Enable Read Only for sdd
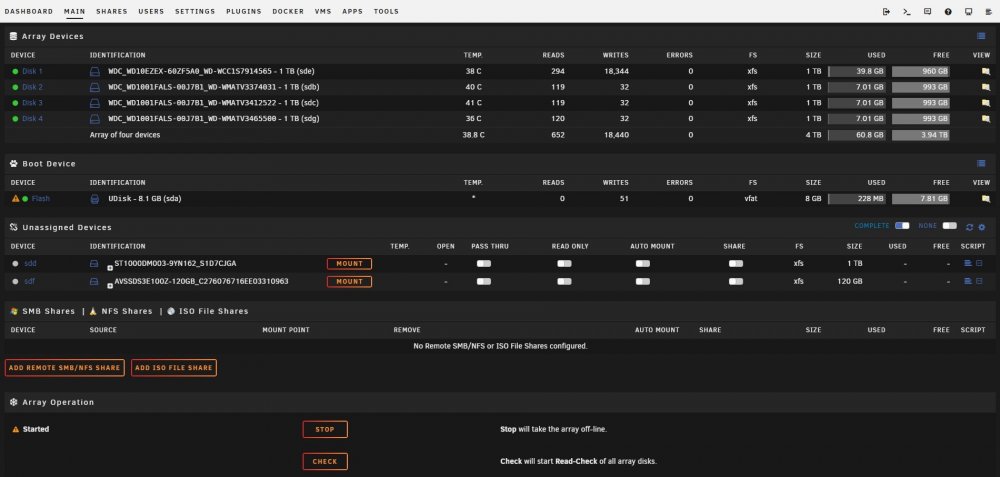The height and width of the screenshot is (477, 1000). (564, 263)
